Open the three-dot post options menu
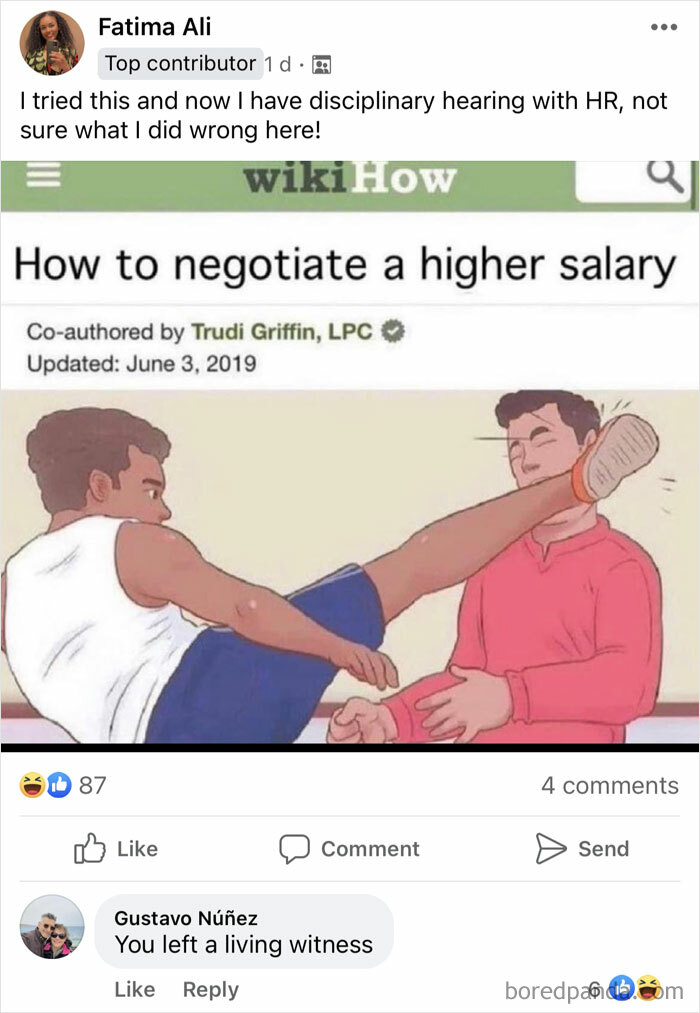The width and height of the screenshot is (700, 1013). pyautogui.click(x=664, y=27)
